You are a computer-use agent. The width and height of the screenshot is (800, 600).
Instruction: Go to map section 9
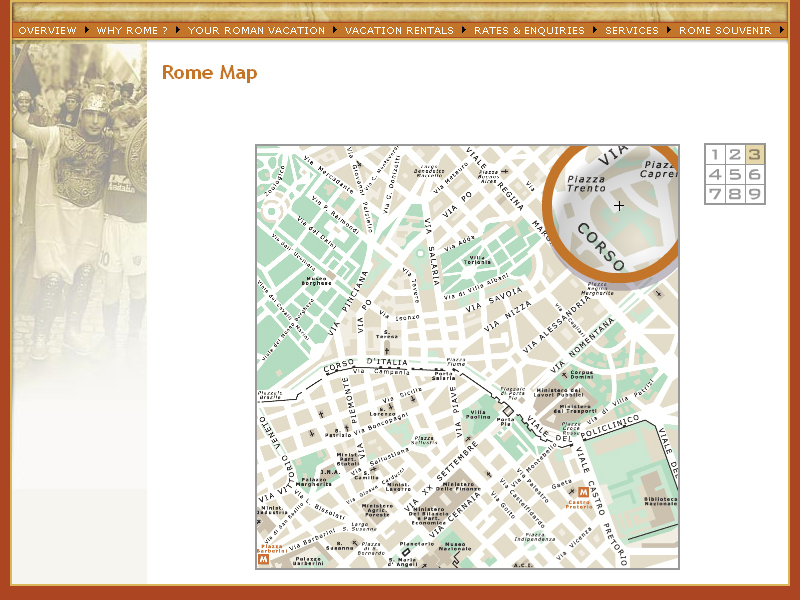755,194
